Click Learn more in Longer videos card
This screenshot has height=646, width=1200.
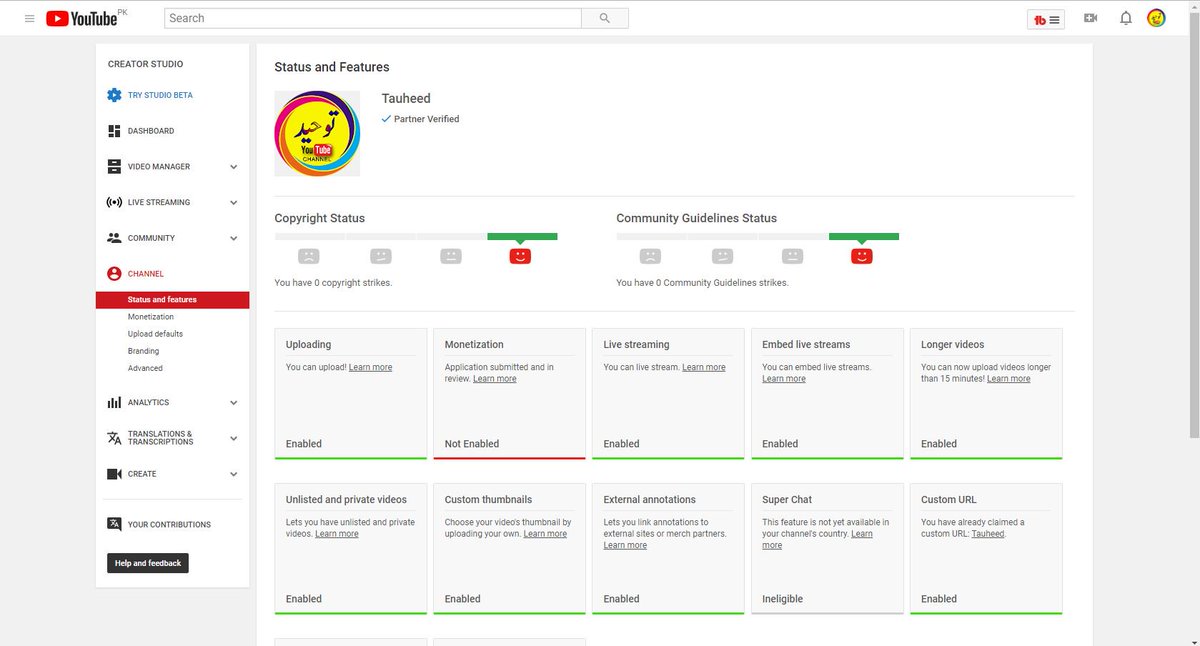1009,379
